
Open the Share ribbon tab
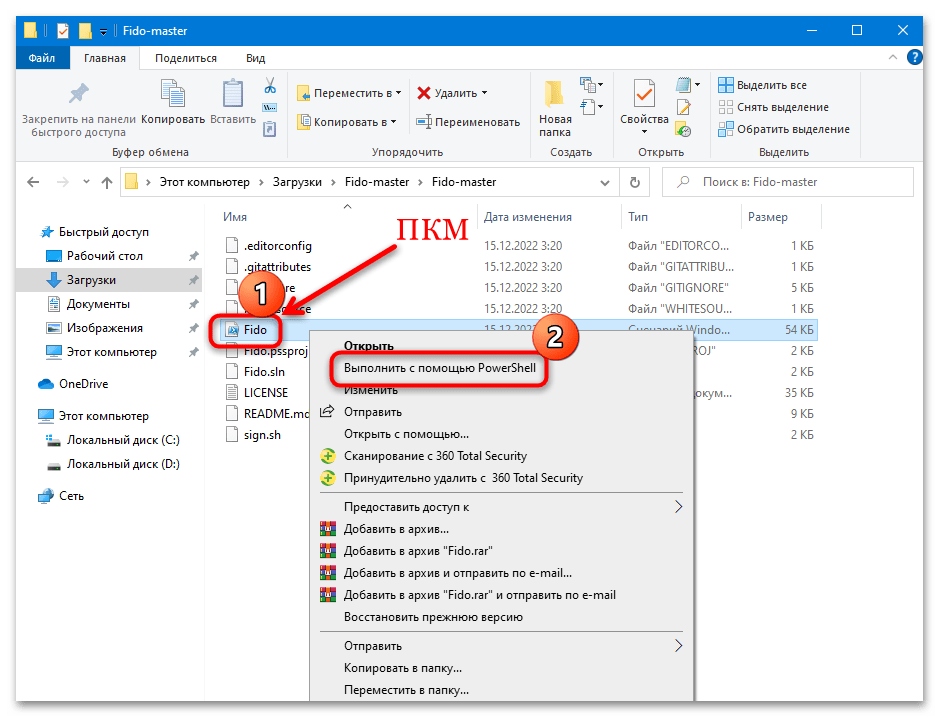click(x=186, y=59)
